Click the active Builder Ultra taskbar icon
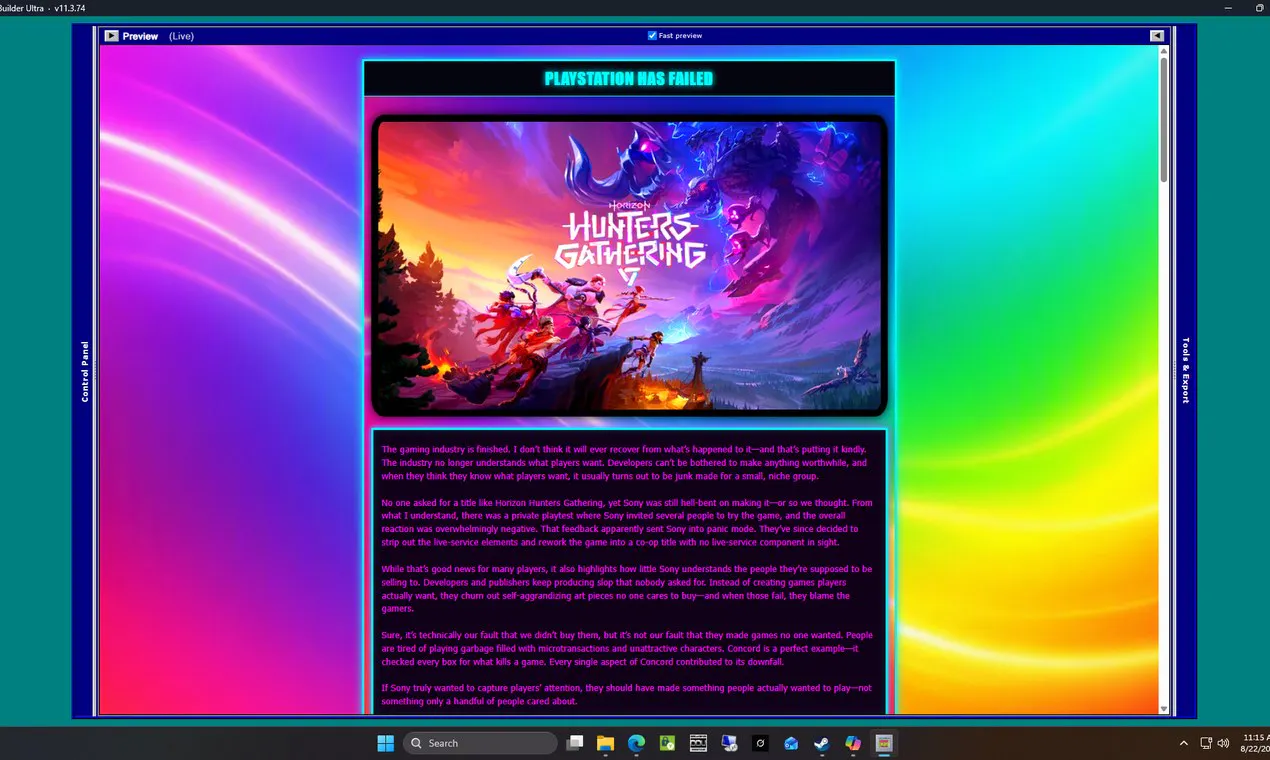This screenshot has width=1270, height=760. pyautogui.click(x=883, y=743)
